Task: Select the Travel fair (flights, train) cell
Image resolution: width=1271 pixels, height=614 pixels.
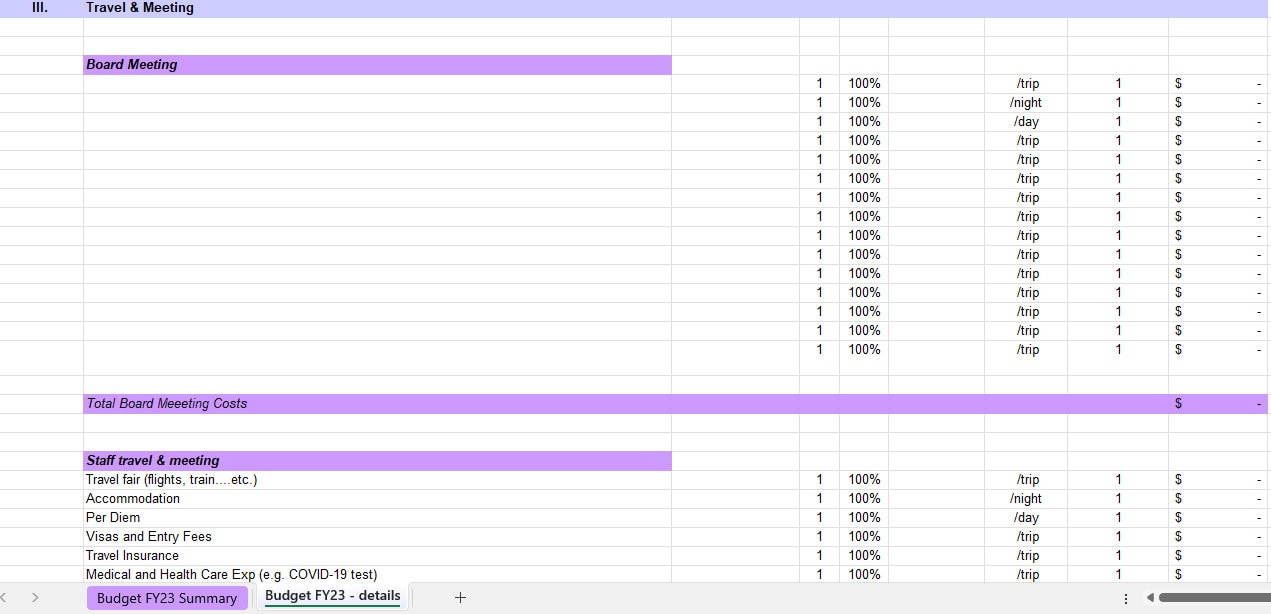Action: tap(171, 479)
